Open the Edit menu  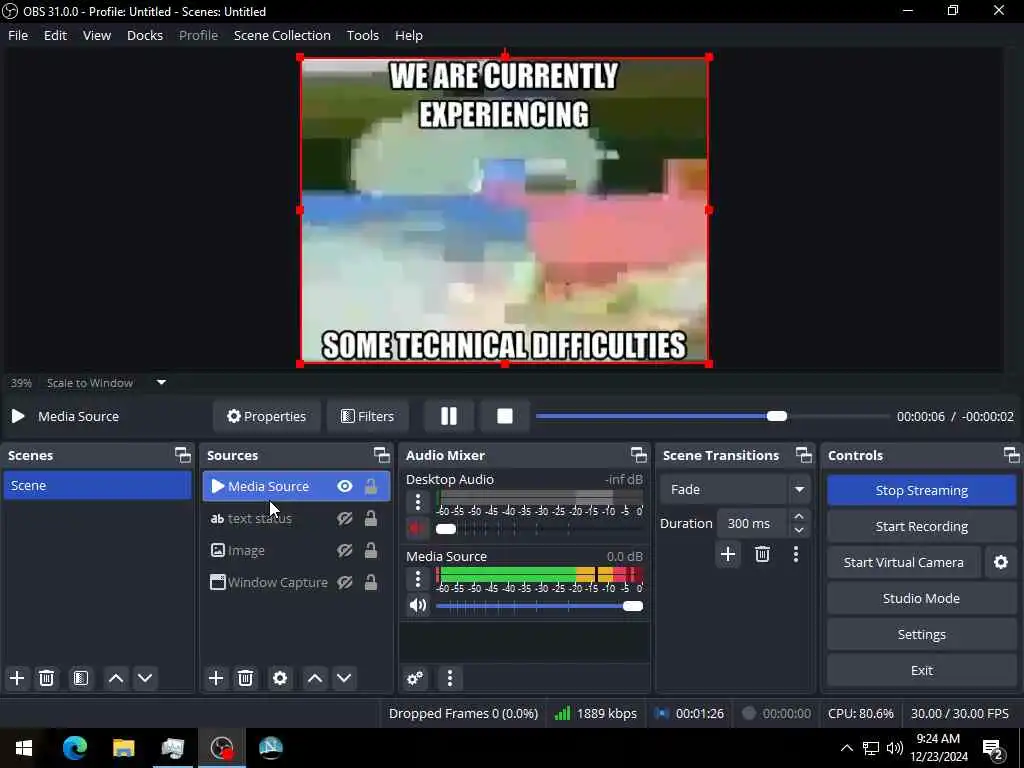pos(56,35)
